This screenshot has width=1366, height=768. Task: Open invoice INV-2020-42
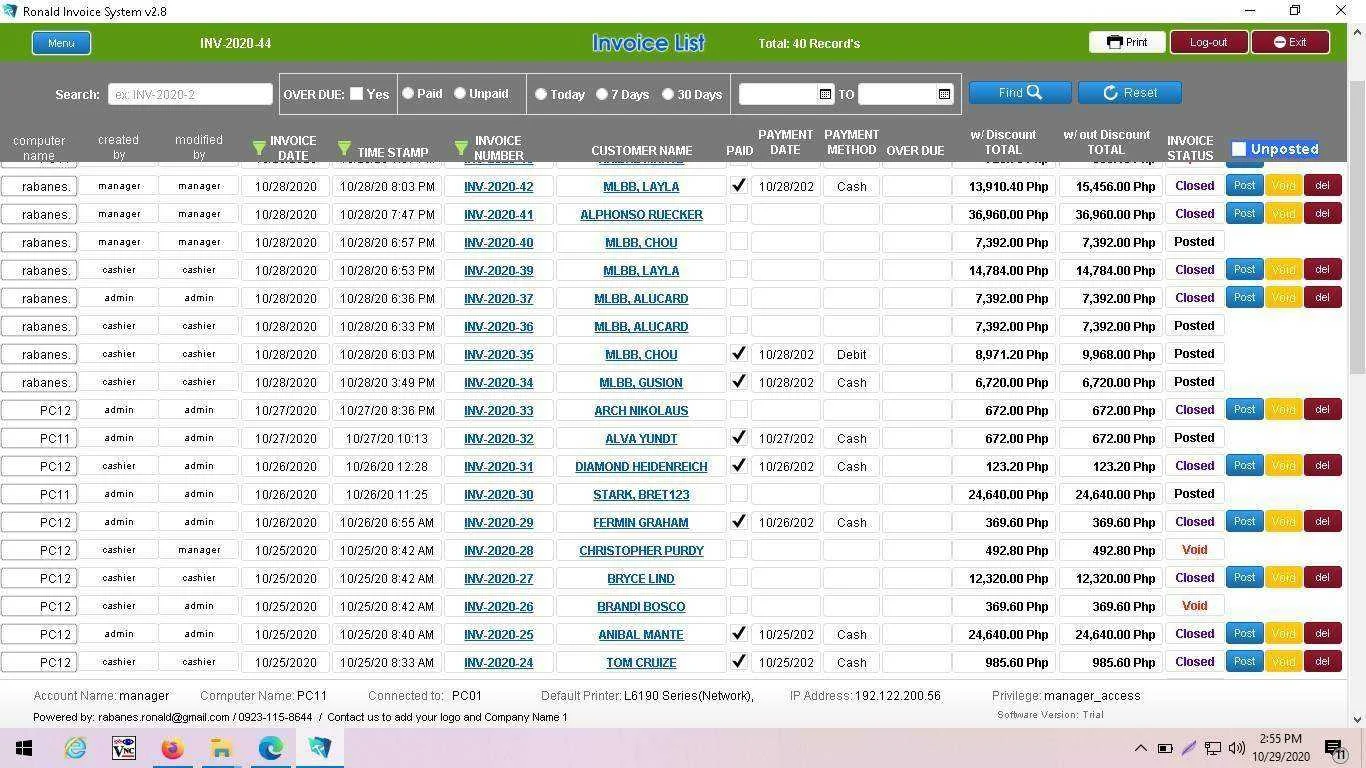click(x=498, y=186)
